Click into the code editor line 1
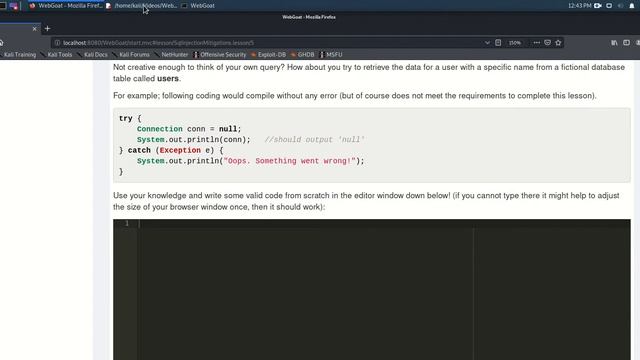Screen dimensions: 640x360 [384, 224]
